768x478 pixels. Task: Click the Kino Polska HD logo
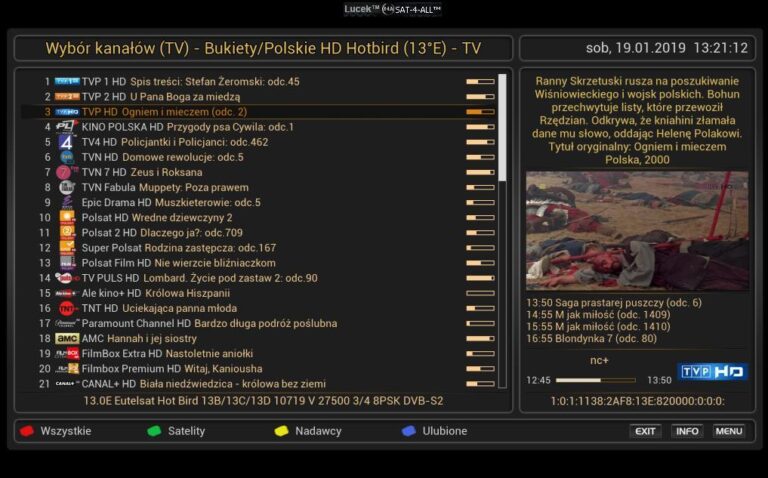pyautogui.click(x=67, y=127)
